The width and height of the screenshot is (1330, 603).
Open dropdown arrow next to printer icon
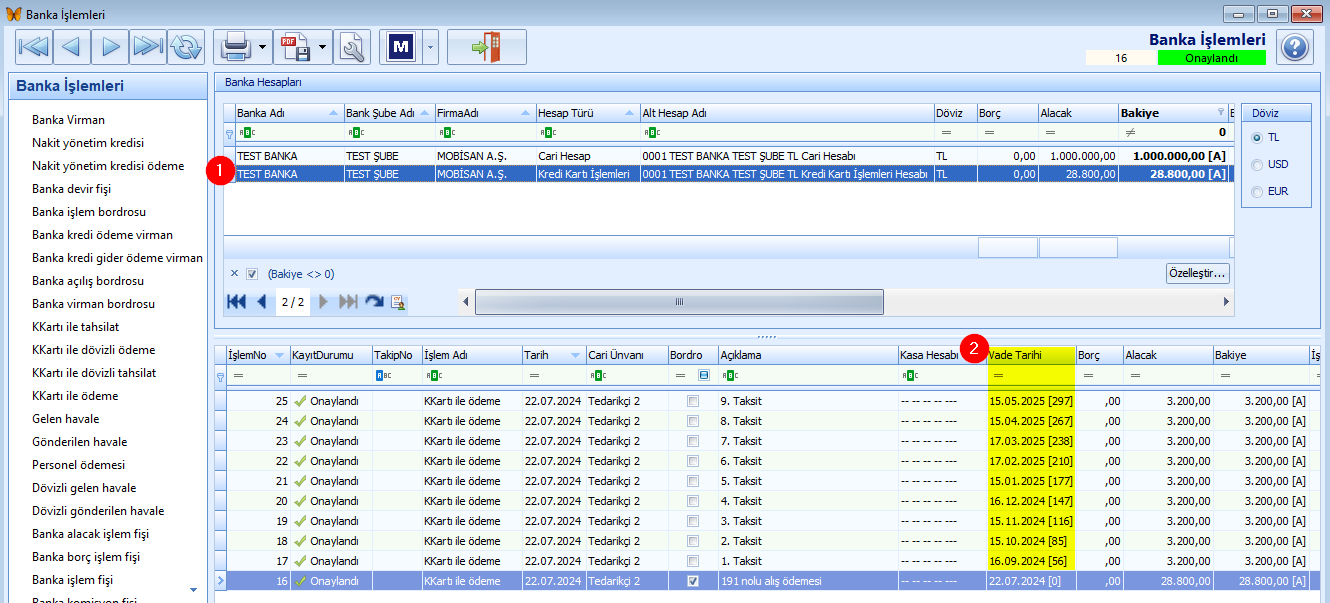(x=262, y=46)
